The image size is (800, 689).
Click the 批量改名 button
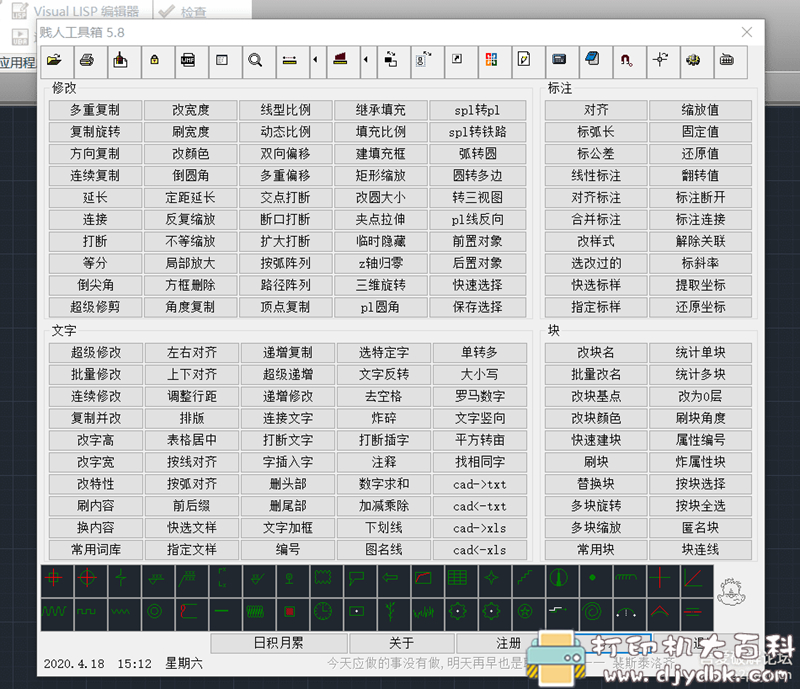[596, 374]
